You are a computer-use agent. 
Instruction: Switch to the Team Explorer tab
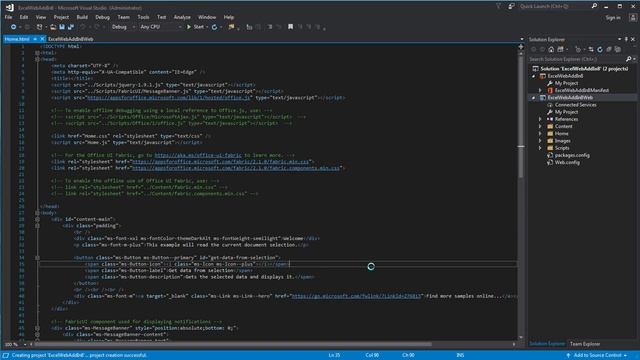point(585,344)
